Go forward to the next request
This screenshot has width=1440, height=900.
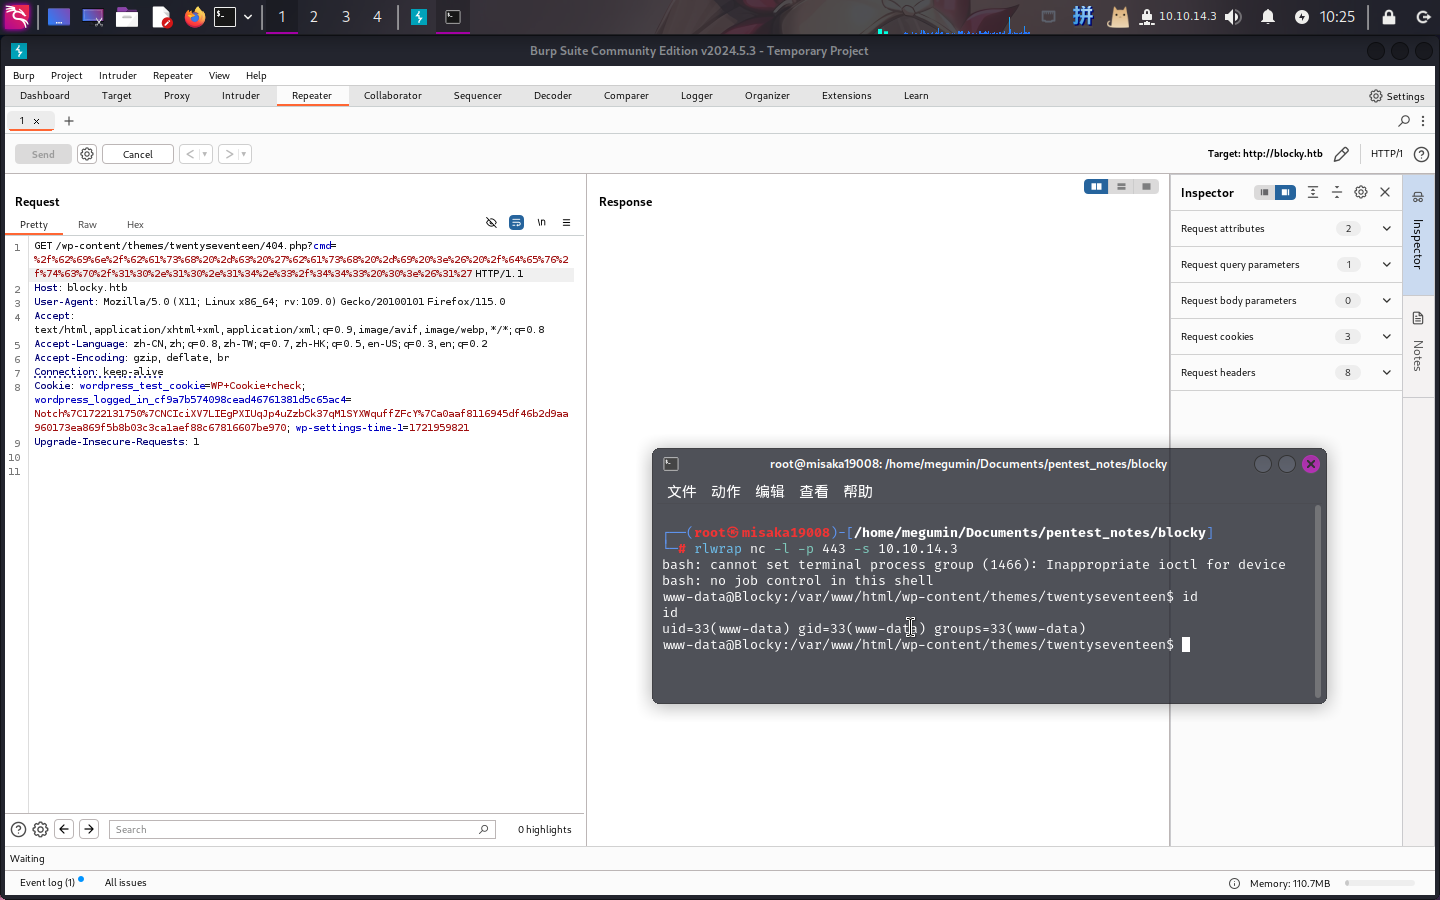[x=228, y=154]
